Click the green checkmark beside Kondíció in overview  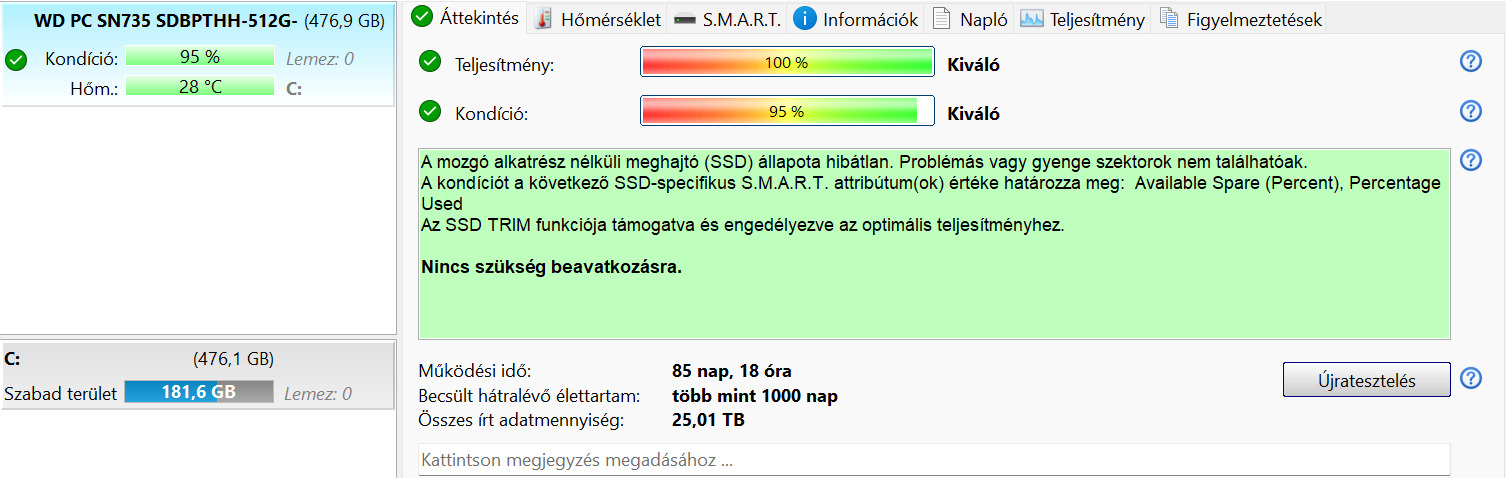click(430, 111)
